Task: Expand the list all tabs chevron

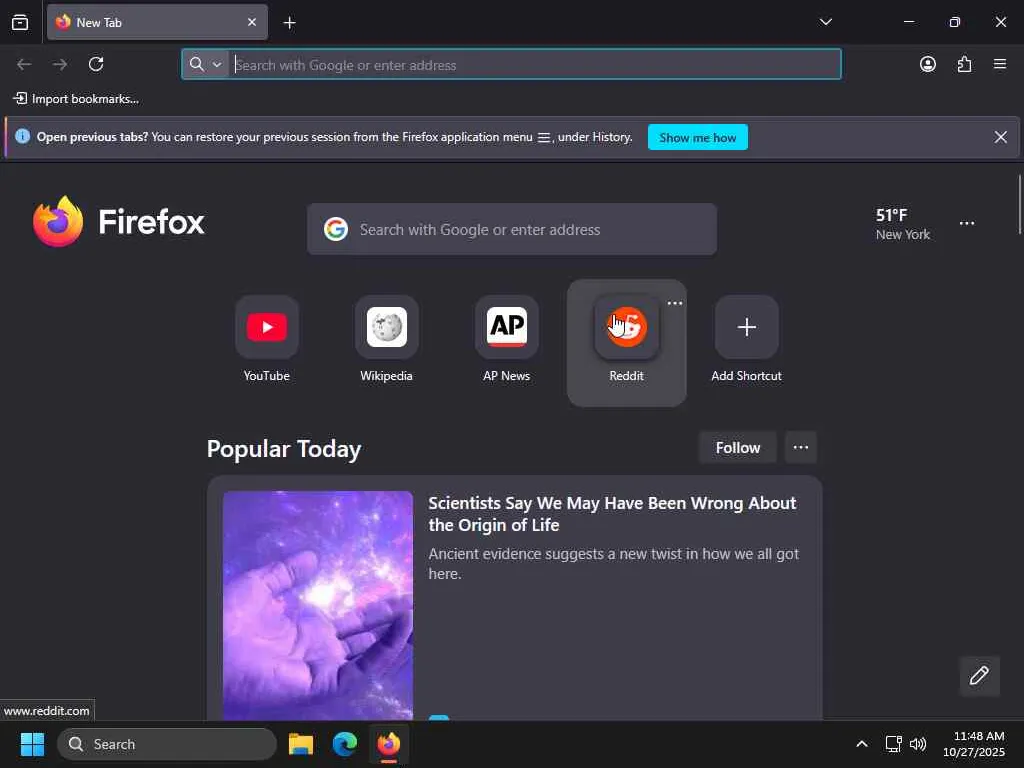Action: [825, 22]
